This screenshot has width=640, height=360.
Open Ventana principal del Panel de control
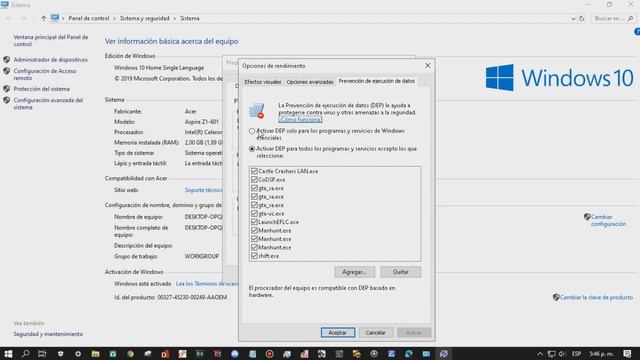coord(51,40)
